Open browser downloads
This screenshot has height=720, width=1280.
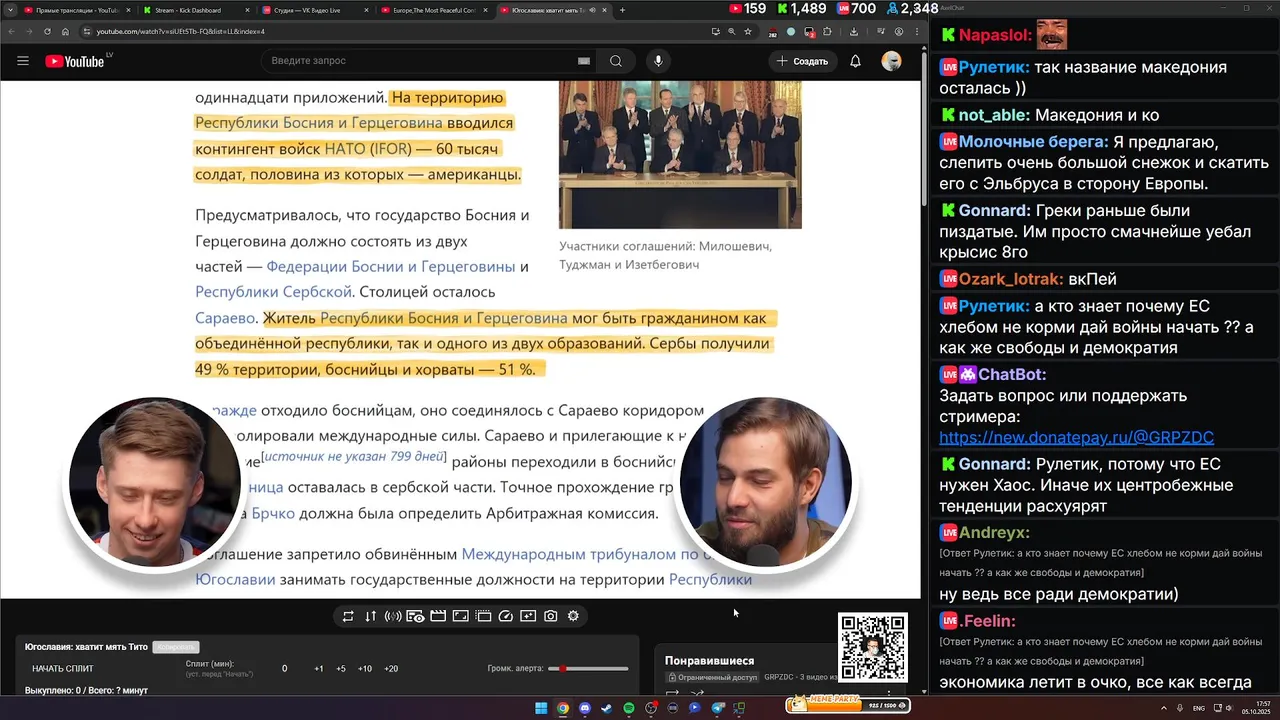click(x=853, y=31)
